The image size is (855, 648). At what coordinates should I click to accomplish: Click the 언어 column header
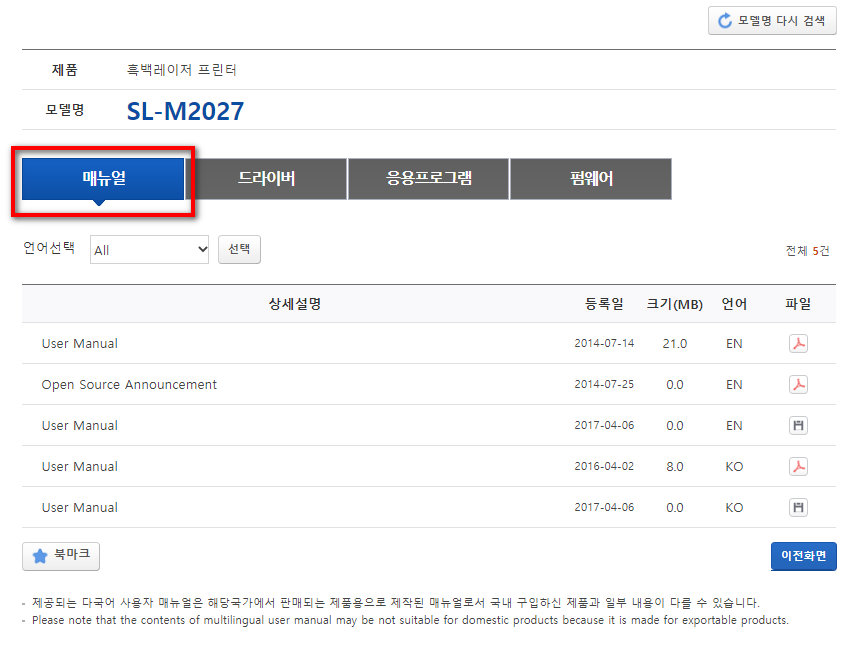pyautogui.click(x=734, y=304)
